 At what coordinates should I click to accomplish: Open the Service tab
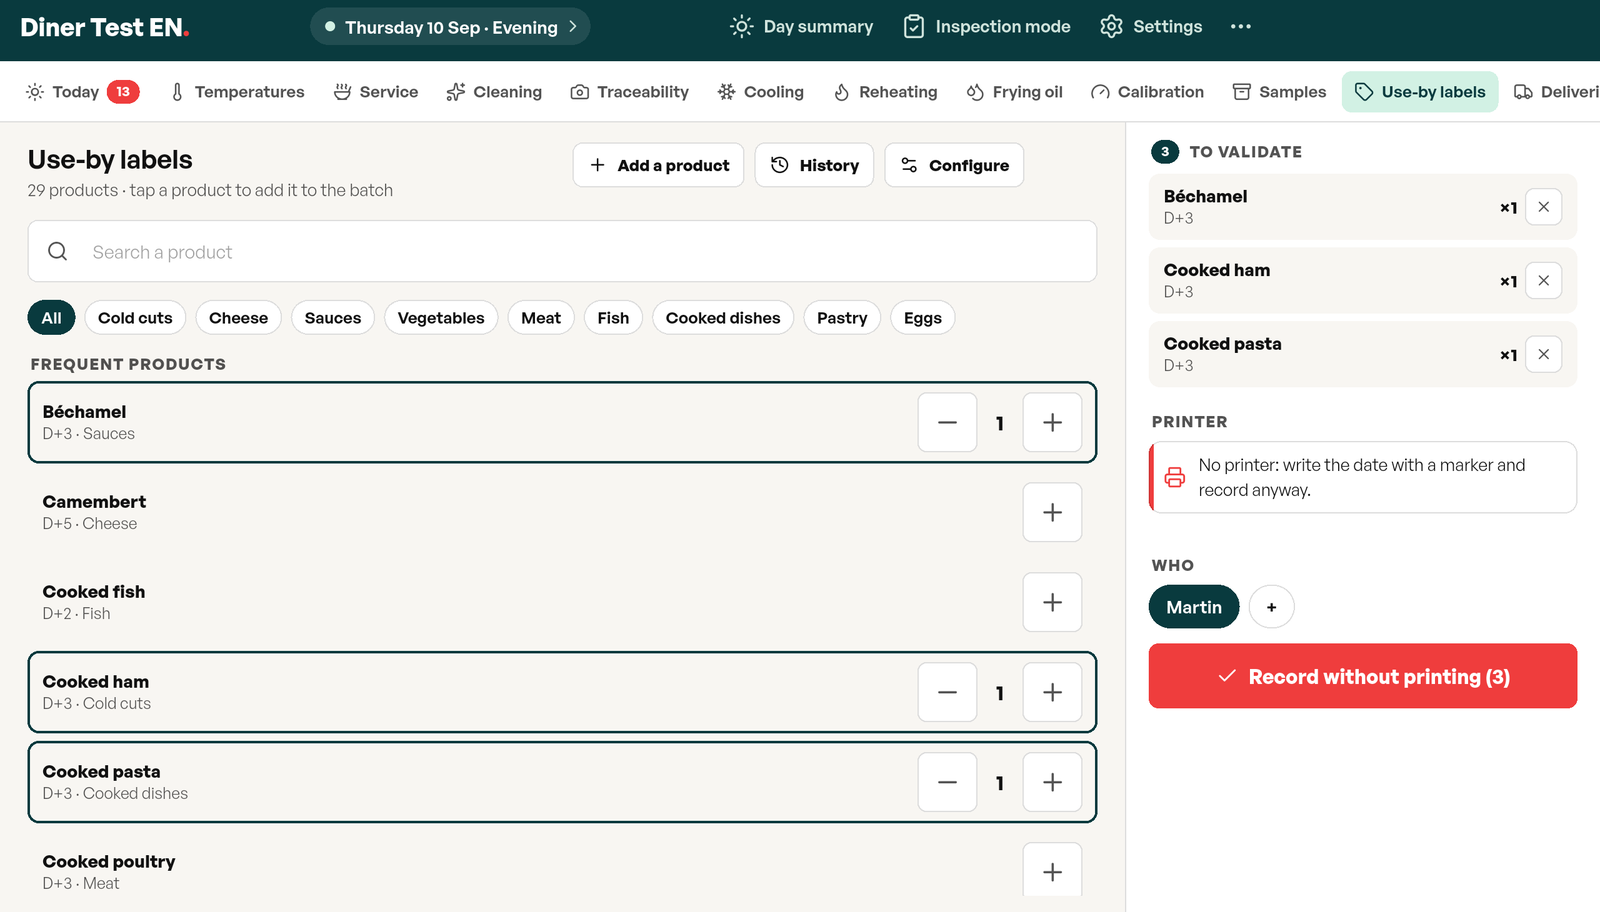pos(376,92)
